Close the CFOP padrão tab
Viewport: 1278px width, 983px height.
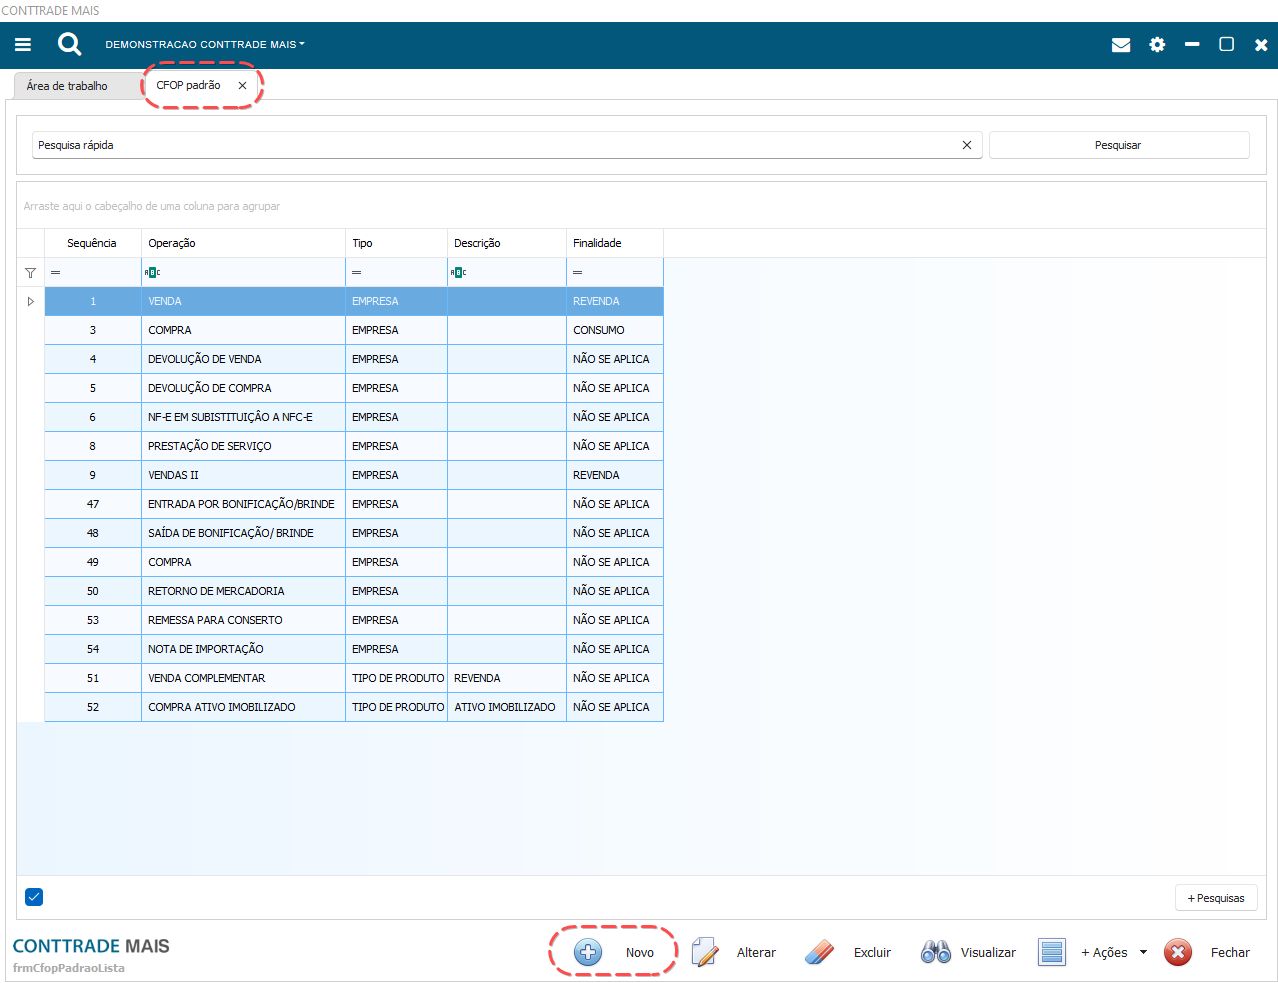242,86
